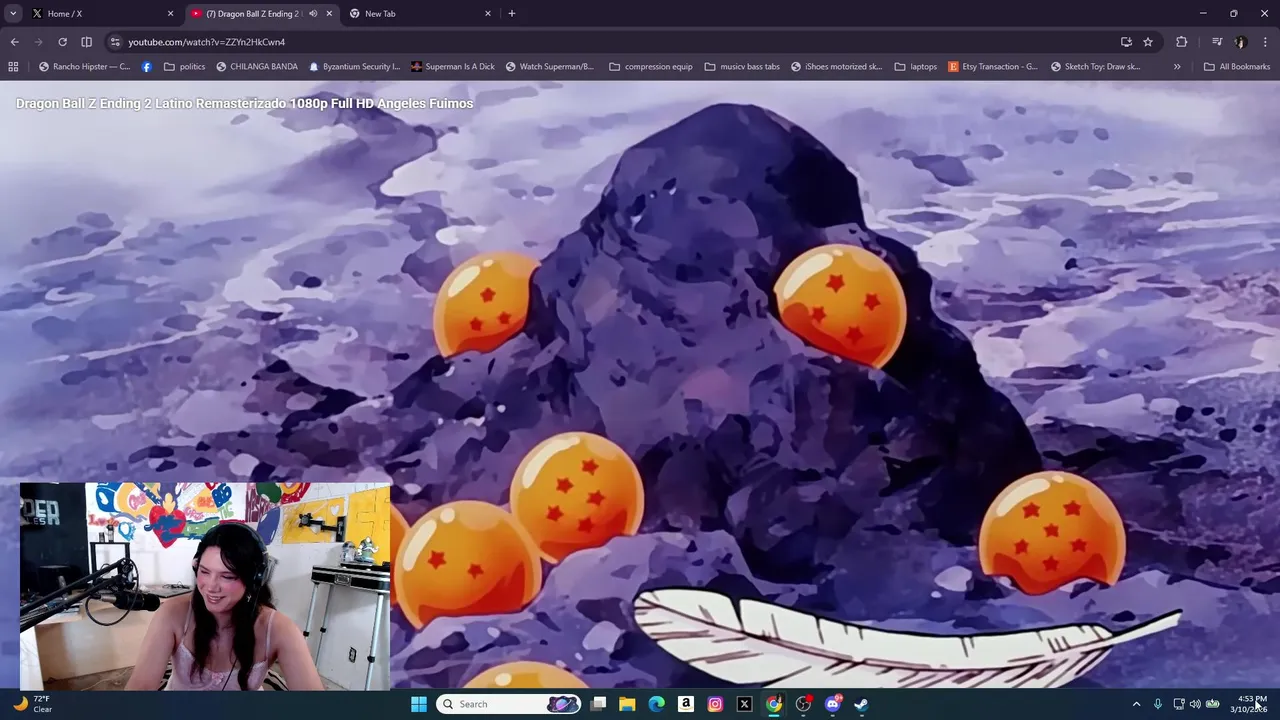Open the Superman Is A Dick bookmark
1280x720 pixels.
pyautogui.click(x=452, y=67)
